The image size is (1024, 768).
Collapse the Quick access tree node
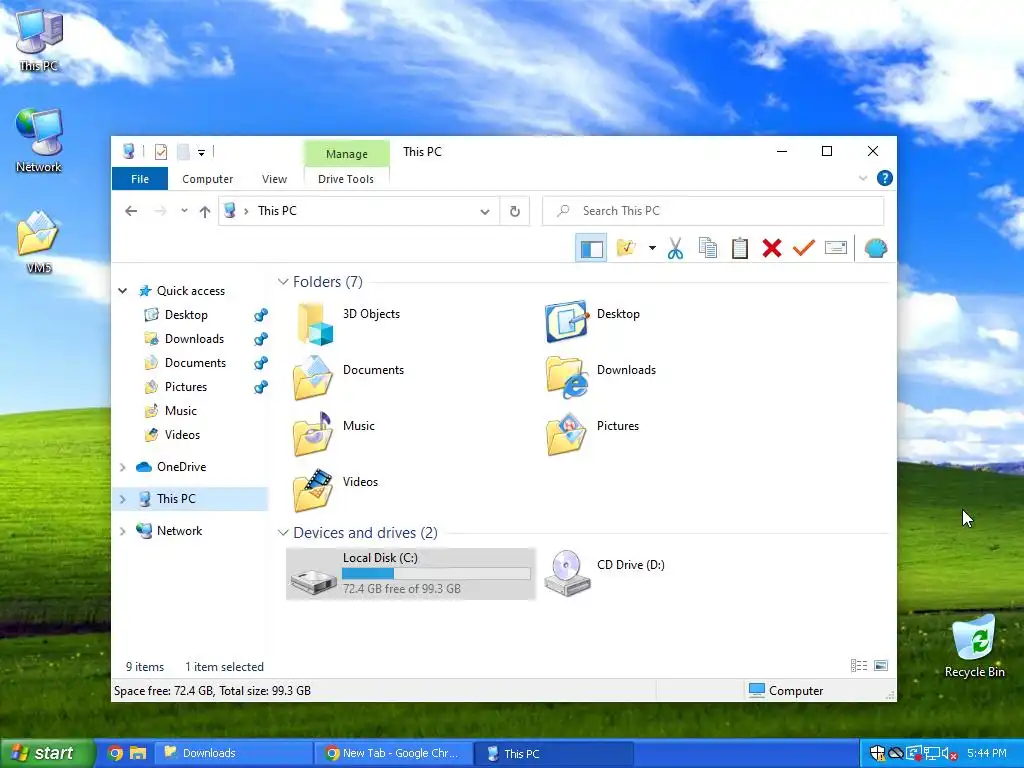pyautogui.click(x=123, y=291)
